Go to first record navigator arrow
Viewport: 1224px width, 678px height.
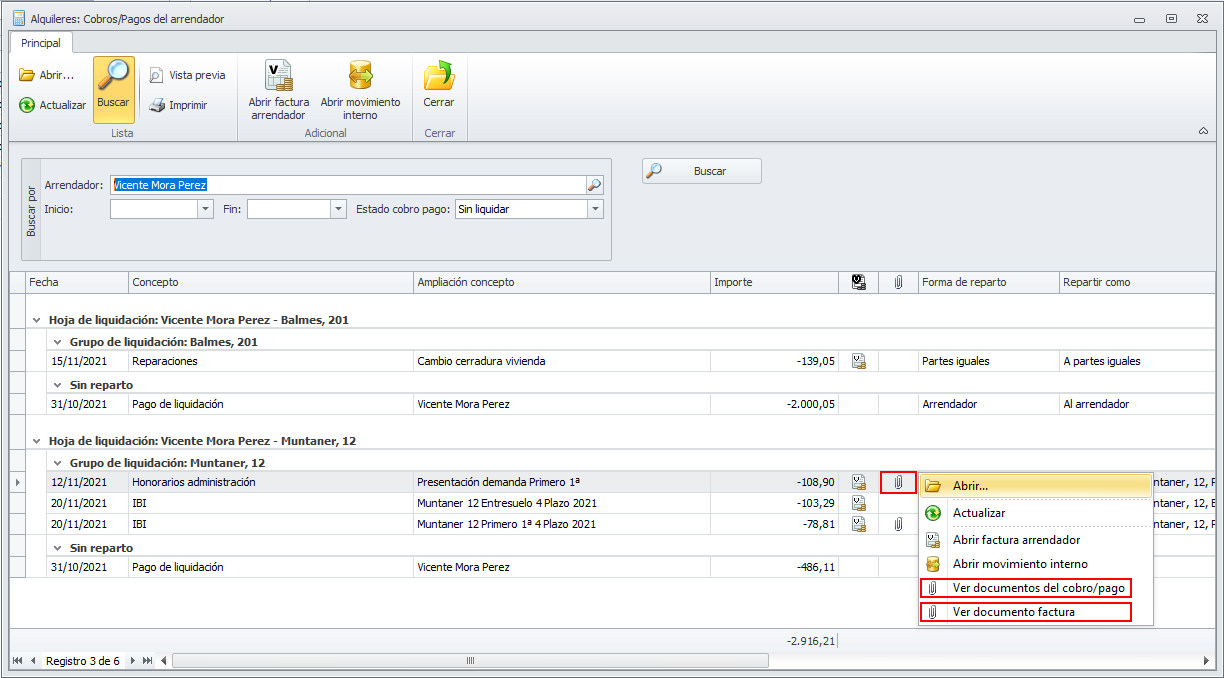(17, 661)
